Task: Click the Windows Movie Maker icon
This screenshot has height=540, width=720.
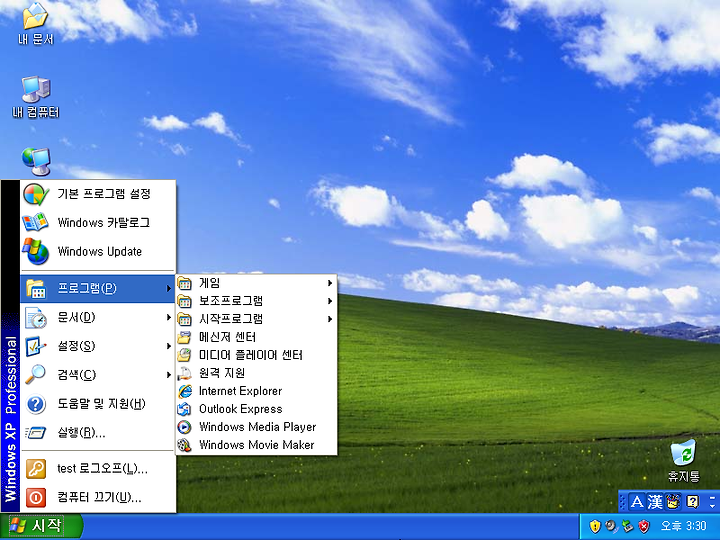Action: (x=185, y=445)
